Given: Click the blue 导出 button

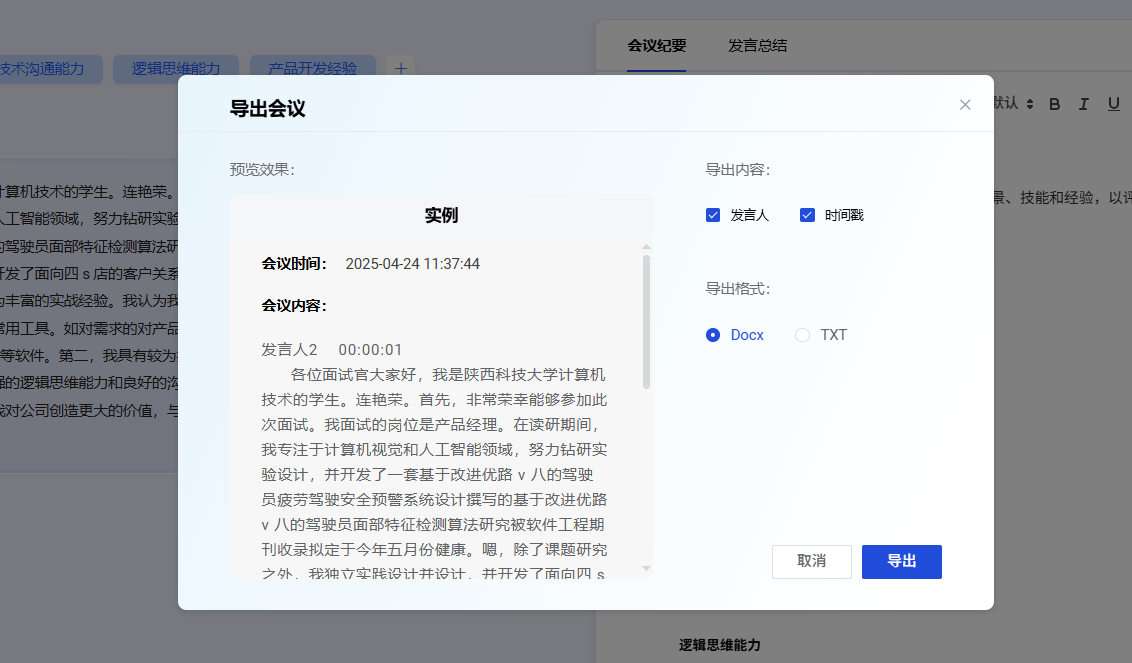Looking at the screenshot, I should (901, 562).
